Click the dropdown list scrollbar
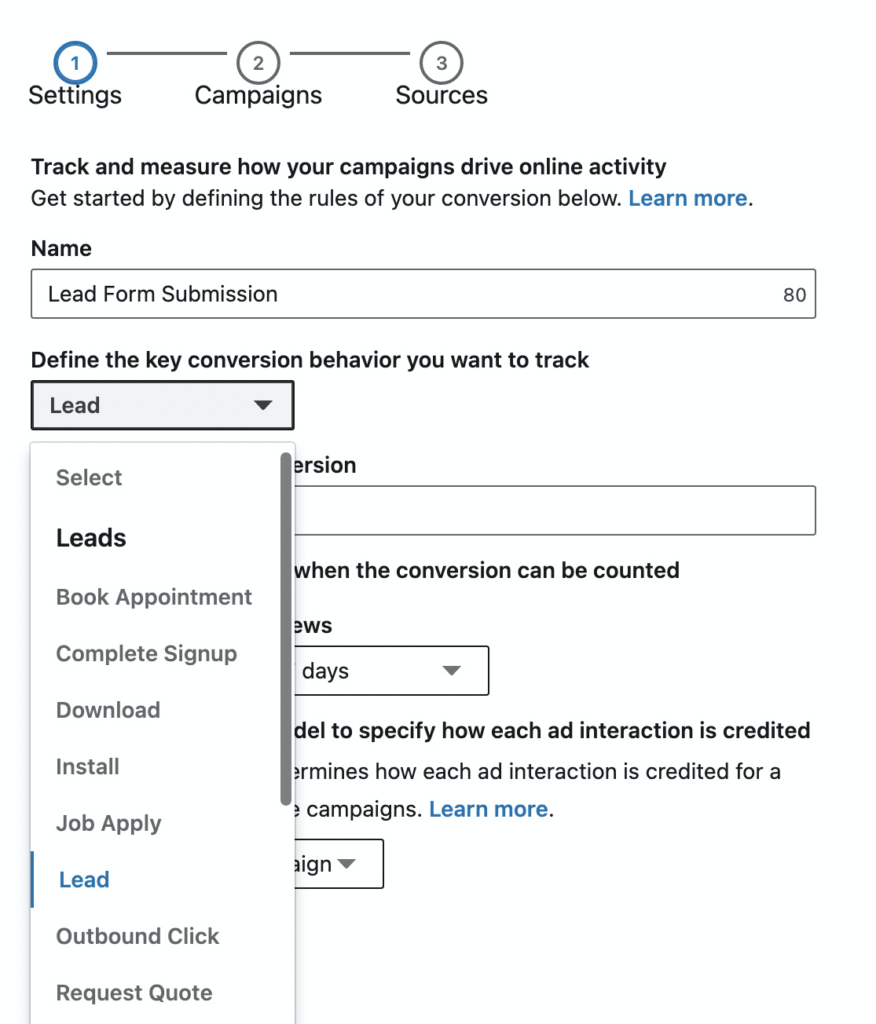The image size is (876, 1024). pyautogui.click(x=285, y=628)
